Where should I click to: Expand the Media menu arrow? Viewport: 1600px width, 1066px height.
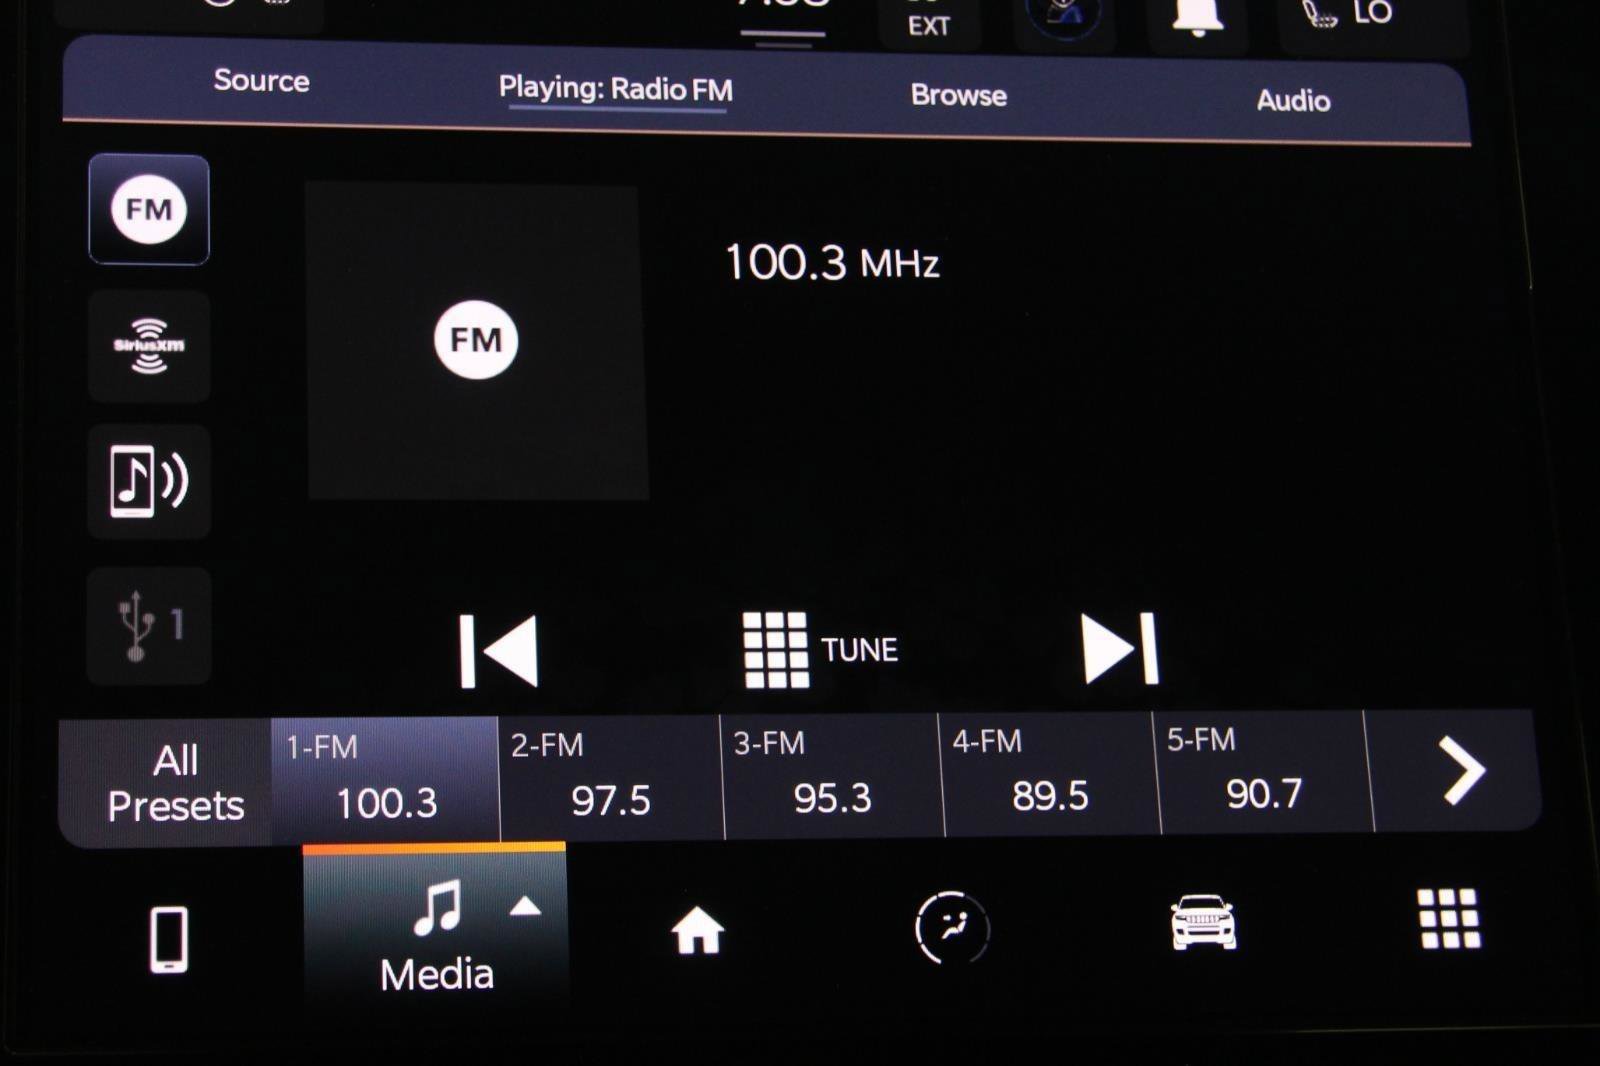(x=525, y=907)
